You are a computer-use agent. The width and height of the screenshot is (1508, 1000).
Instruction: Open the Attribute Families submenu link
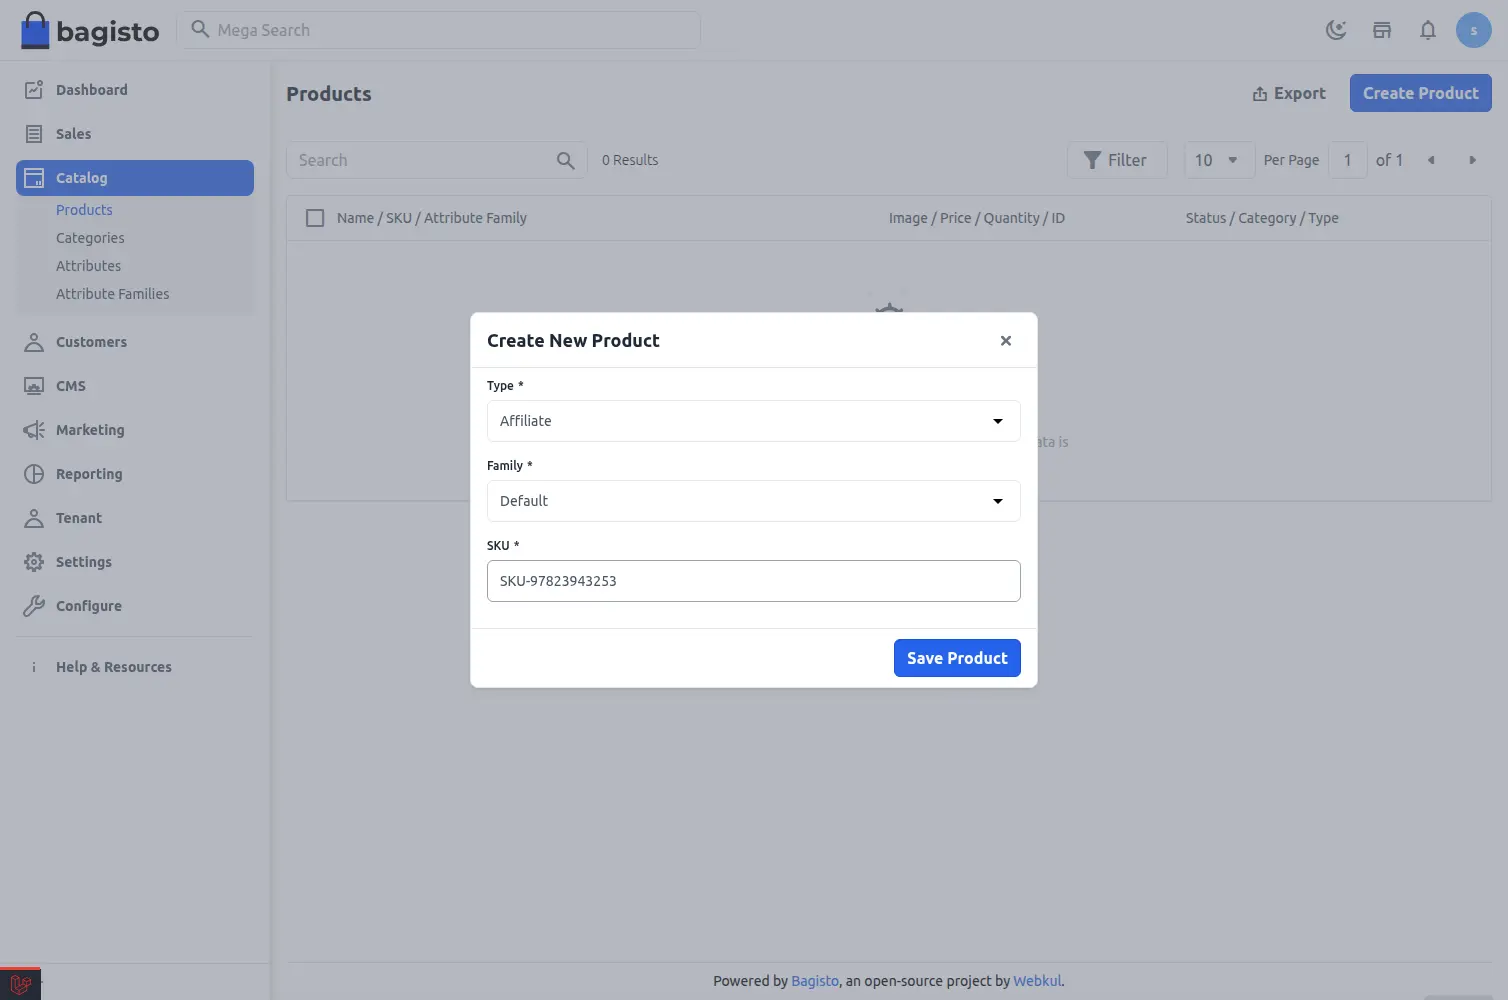112,294
